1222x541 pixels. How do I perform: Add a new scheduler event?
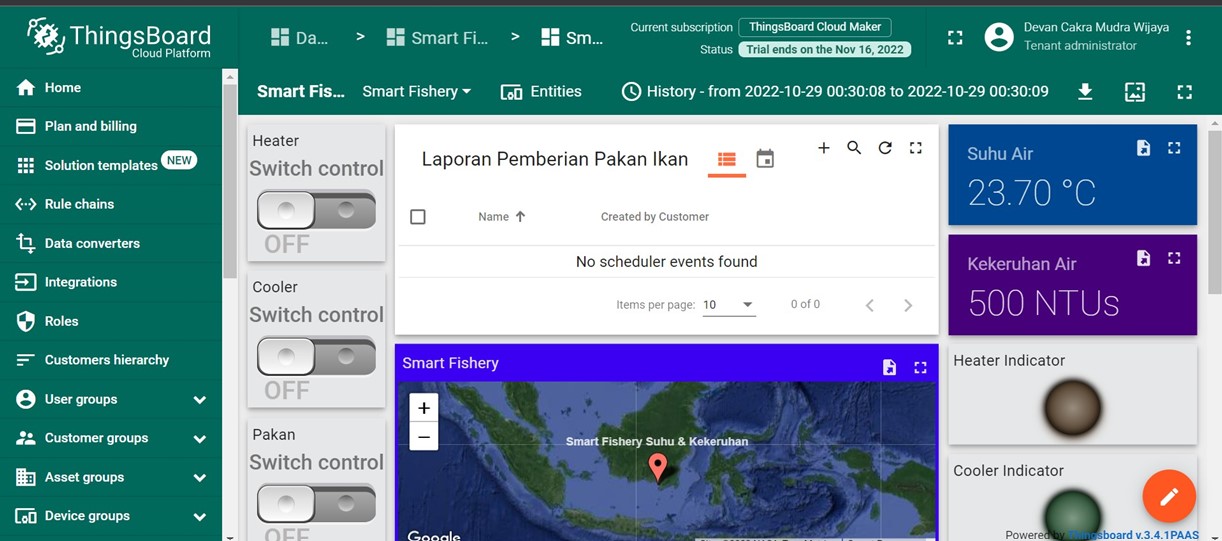coord(824,148)
